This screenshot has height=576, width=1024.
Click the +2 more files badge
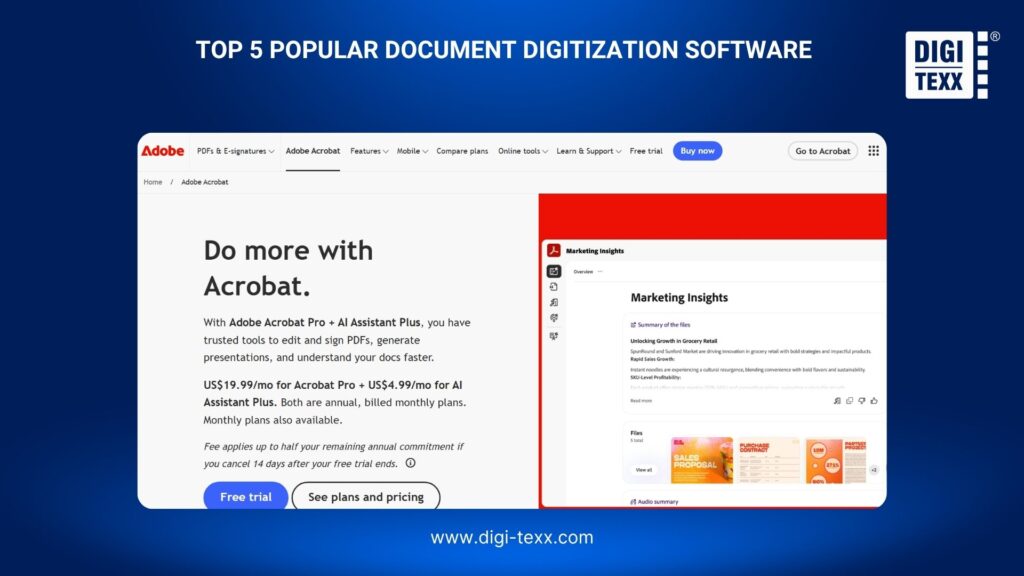874,470
